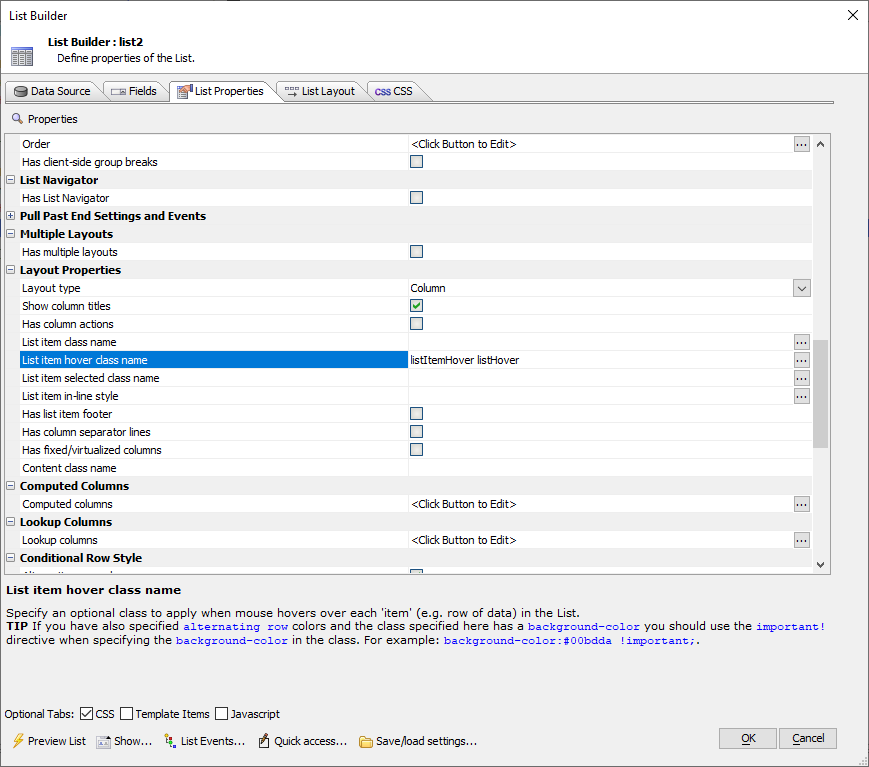Click the Preview List label
This screenshot has width=869, height=767.
coord(57,742)
